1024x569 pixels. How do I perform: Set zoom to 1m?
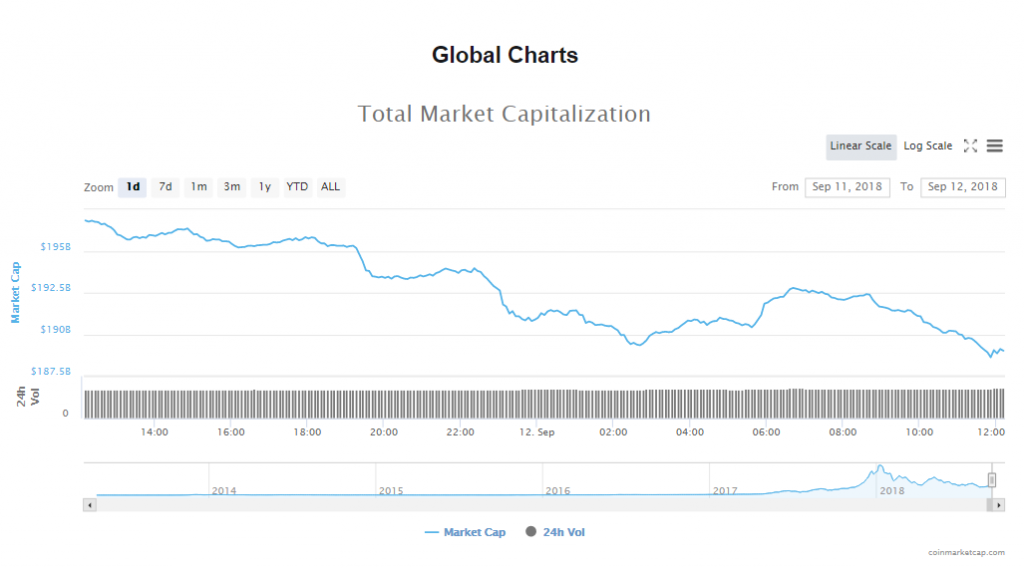pyautogui.click(x=199, y=187)
